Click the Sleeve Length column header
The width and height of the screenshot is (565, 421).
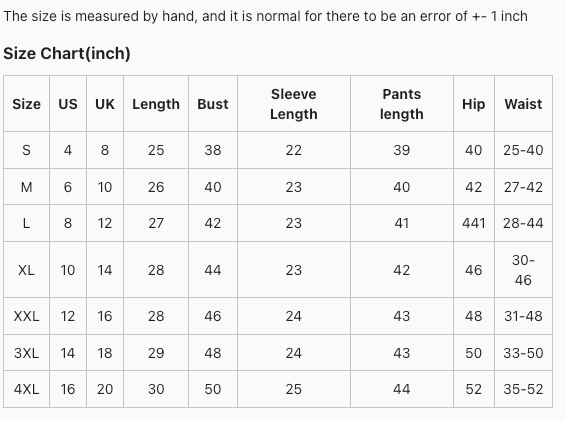[294, 104]
